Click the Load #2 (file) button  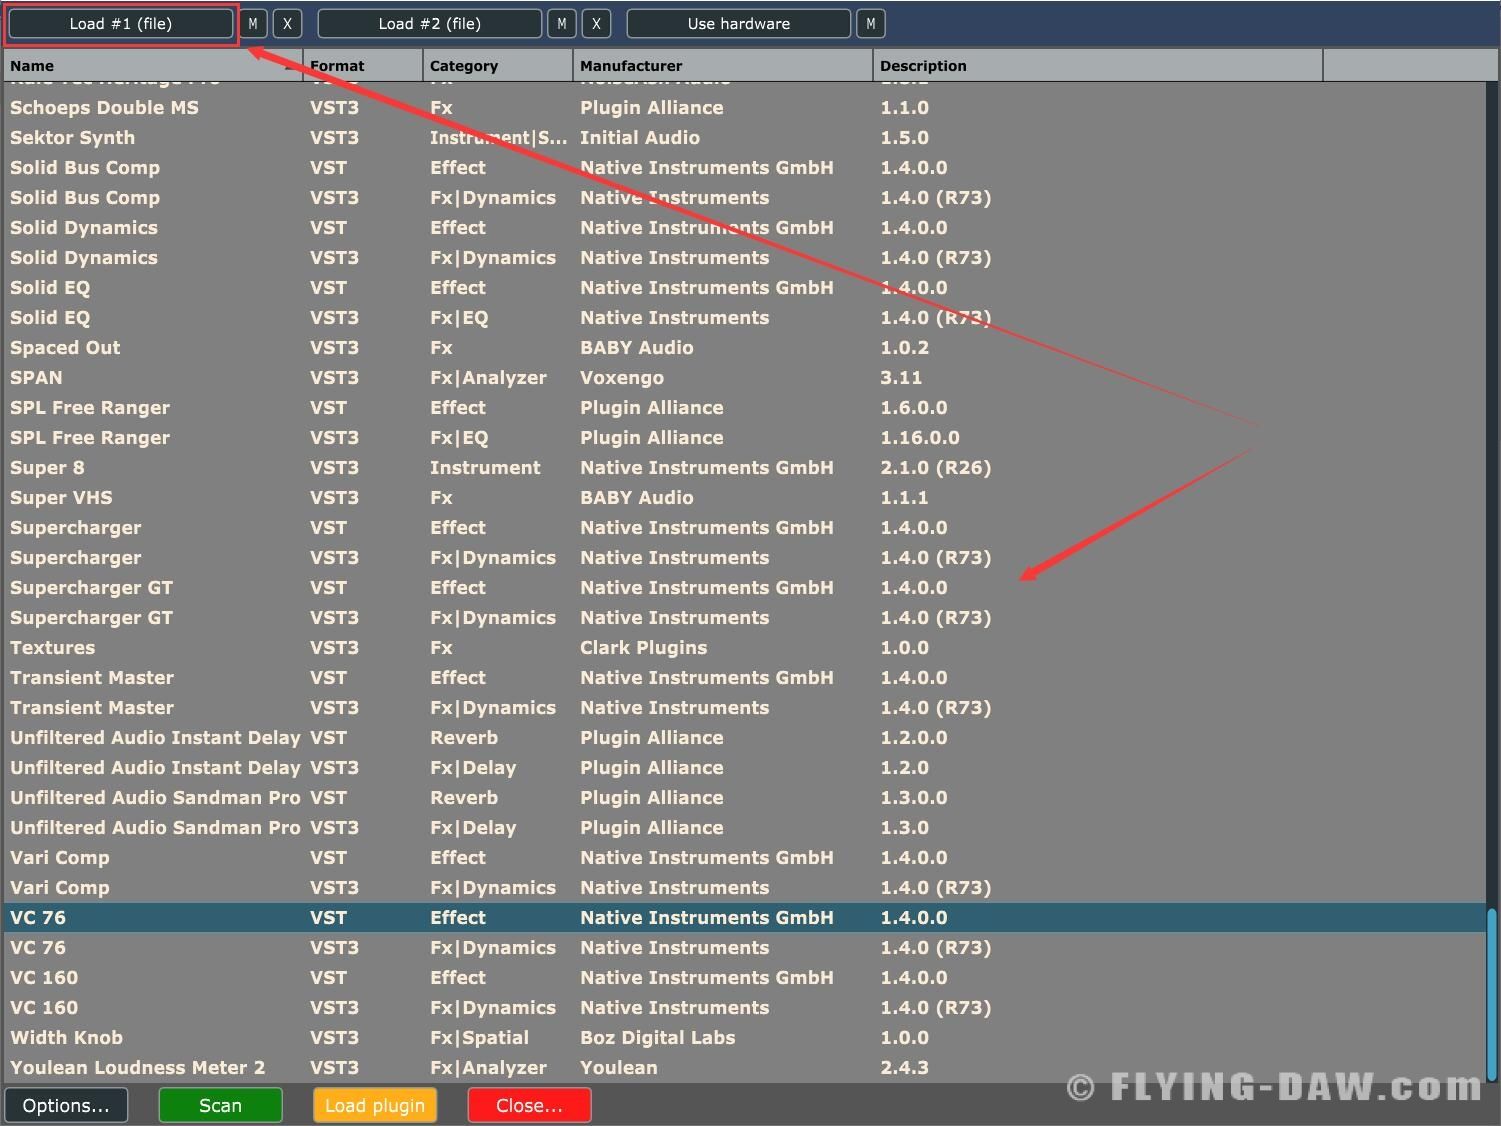[x=430, y=24]
